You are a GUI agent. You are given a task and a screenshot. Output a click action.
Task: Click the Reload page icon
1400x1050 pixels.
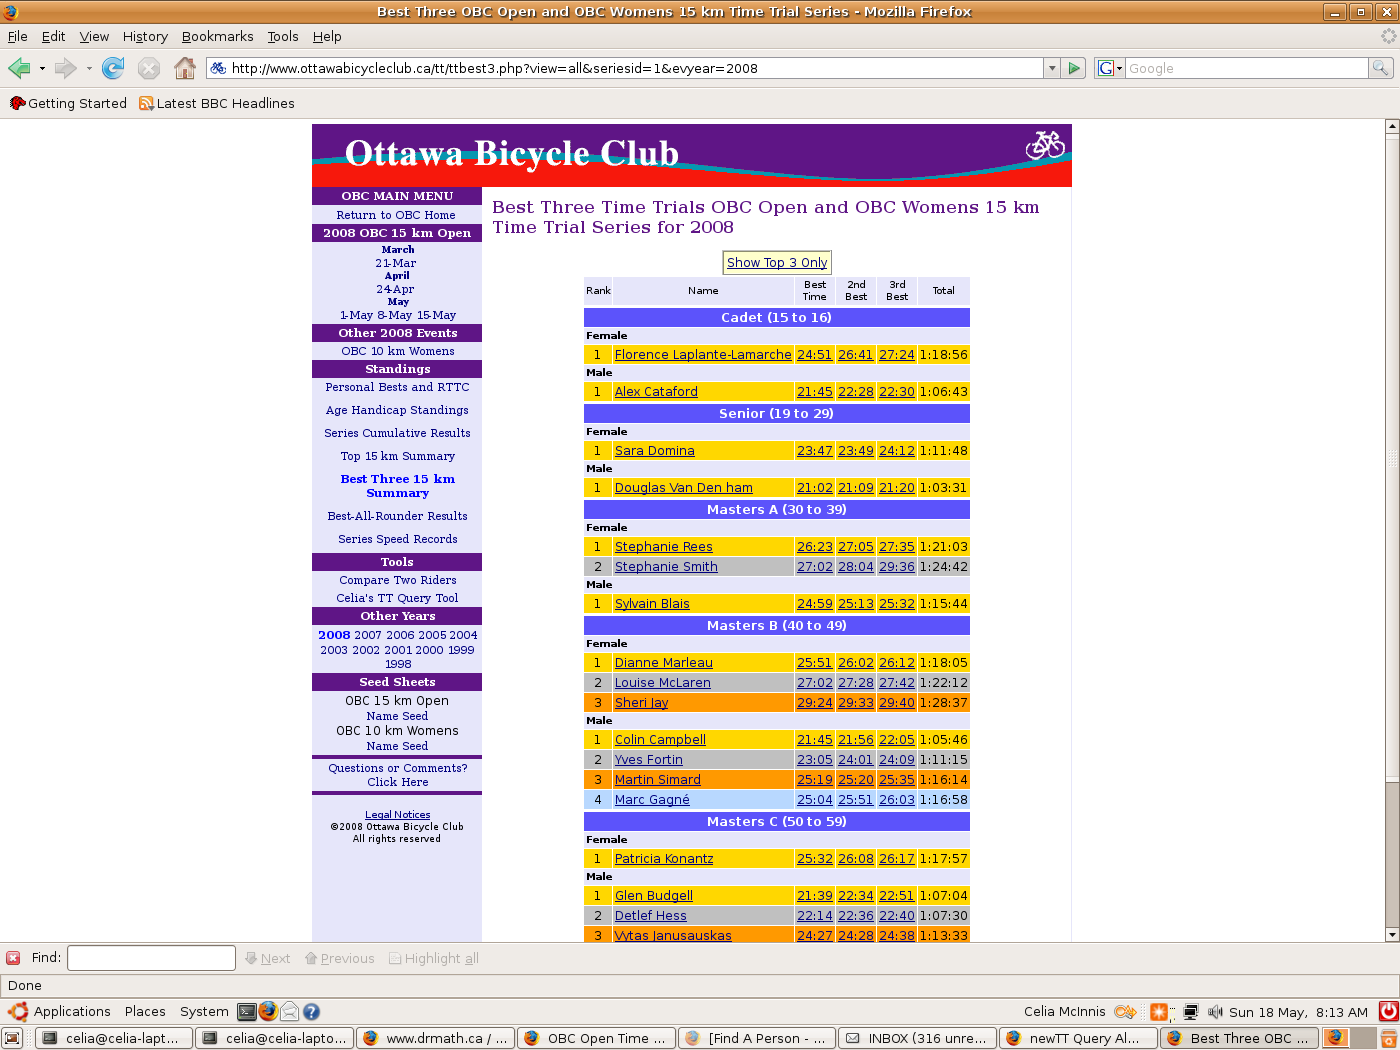113,68
